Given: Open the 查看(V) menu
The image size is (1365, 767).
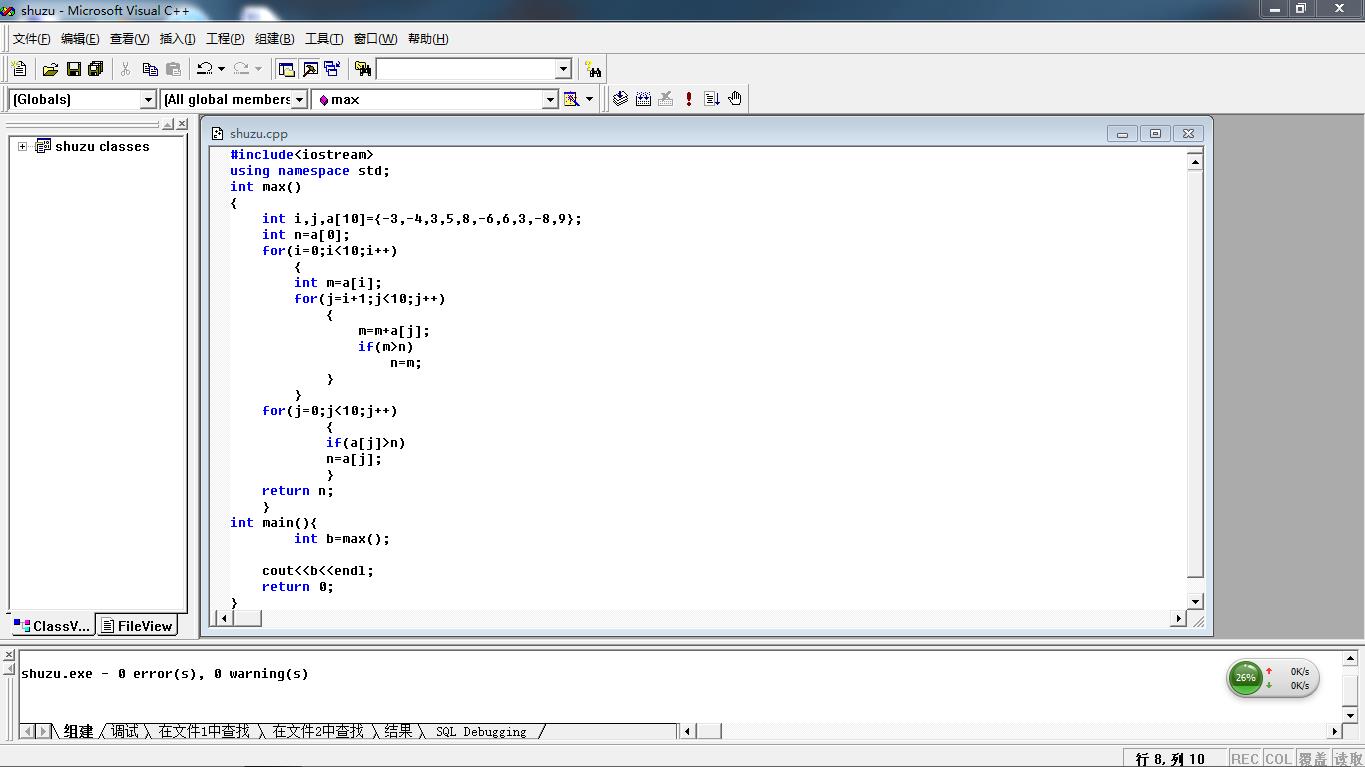Looking at the screenshot, I should [129, 39].
